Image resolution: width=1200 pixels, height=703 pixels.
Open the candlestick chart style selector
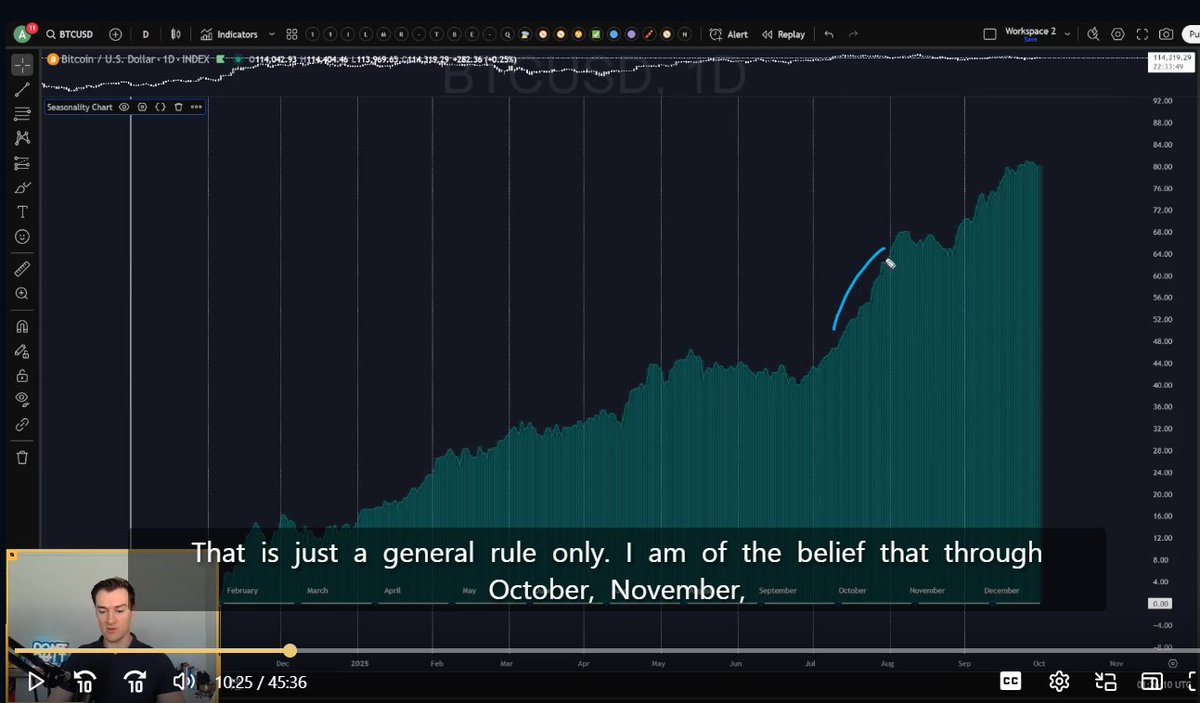click(177, 34)
